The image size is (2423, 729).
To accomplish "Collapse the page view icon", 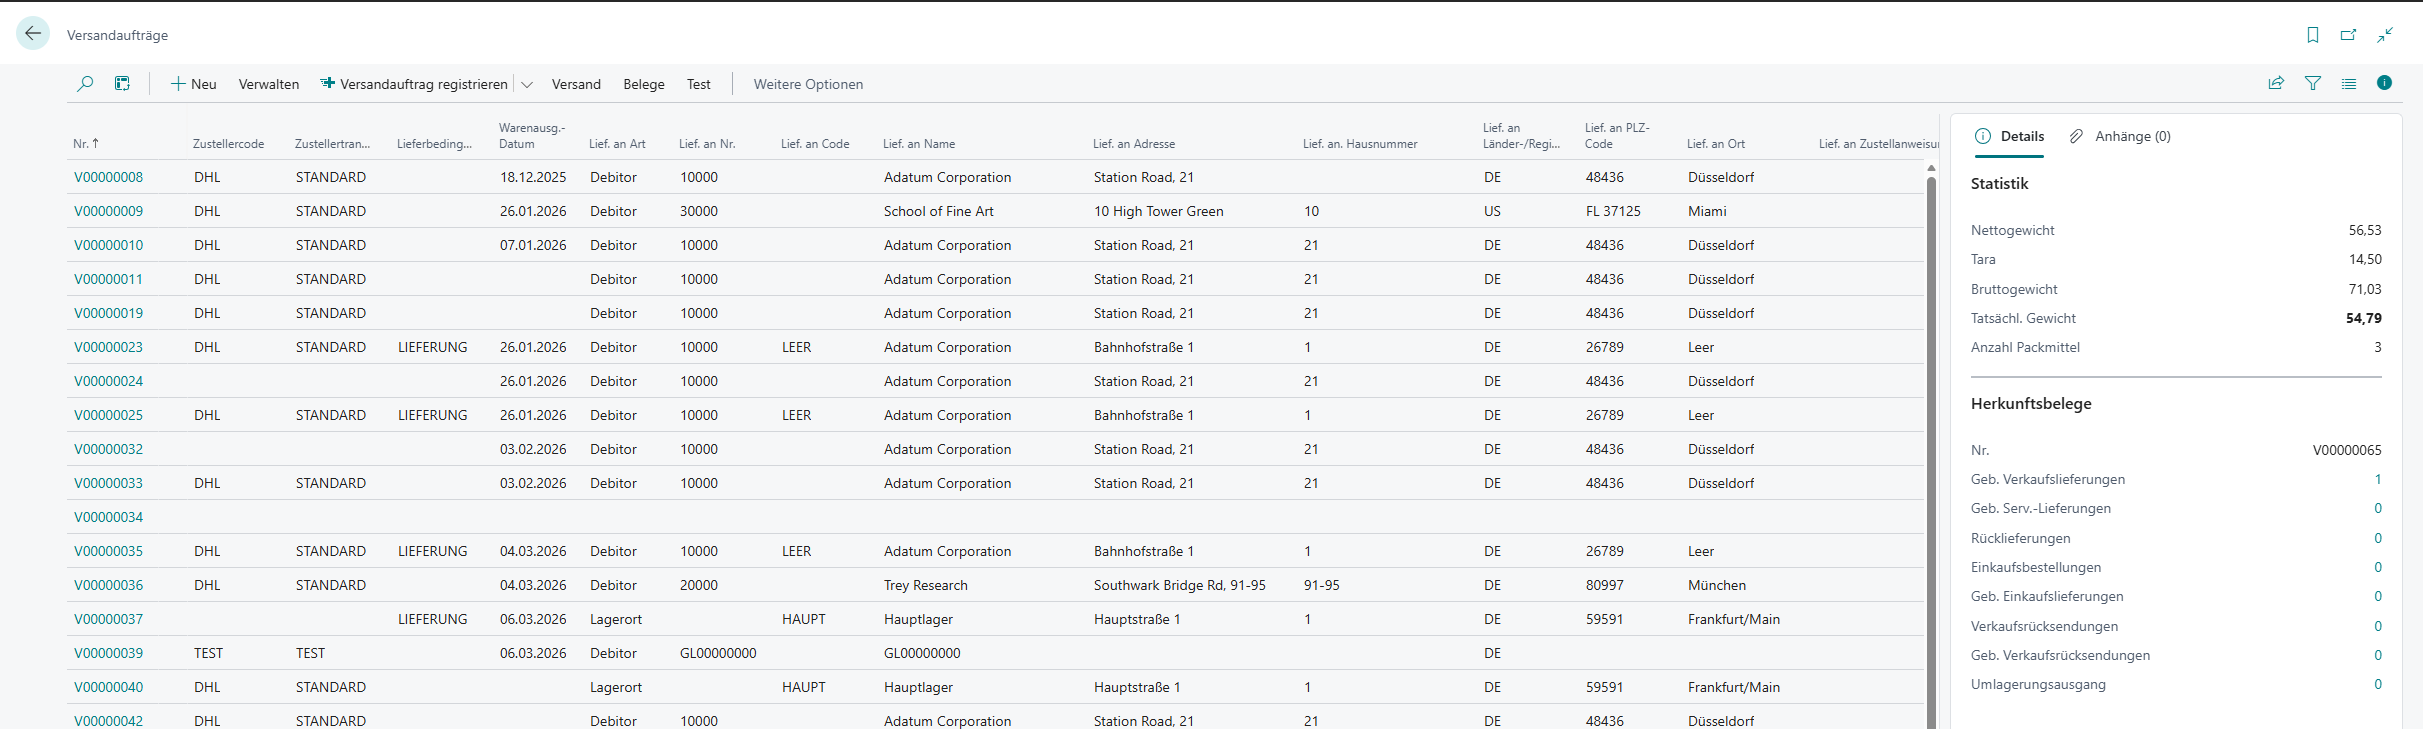I will tap(2385, 35).
